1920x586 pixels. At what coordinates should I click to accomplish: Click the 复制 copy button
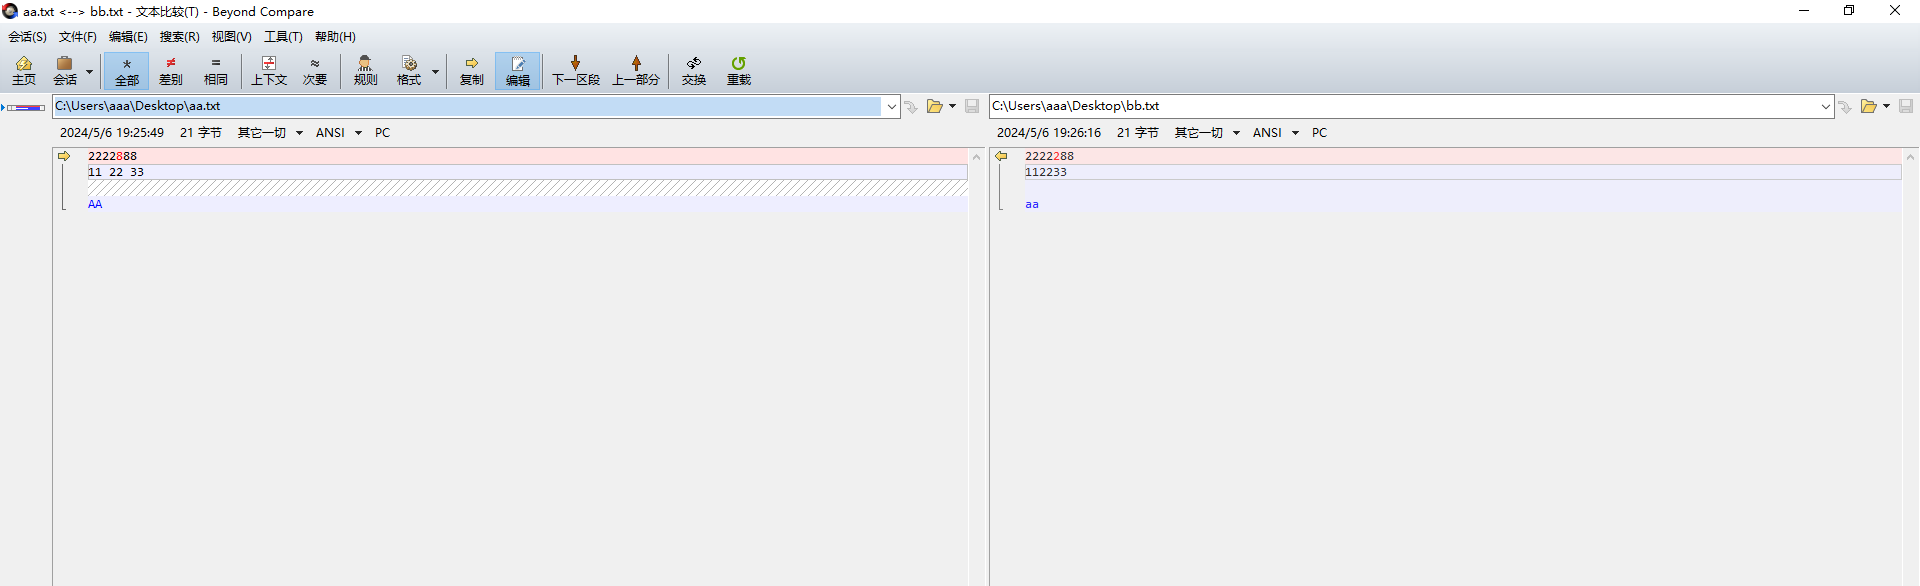472,71
